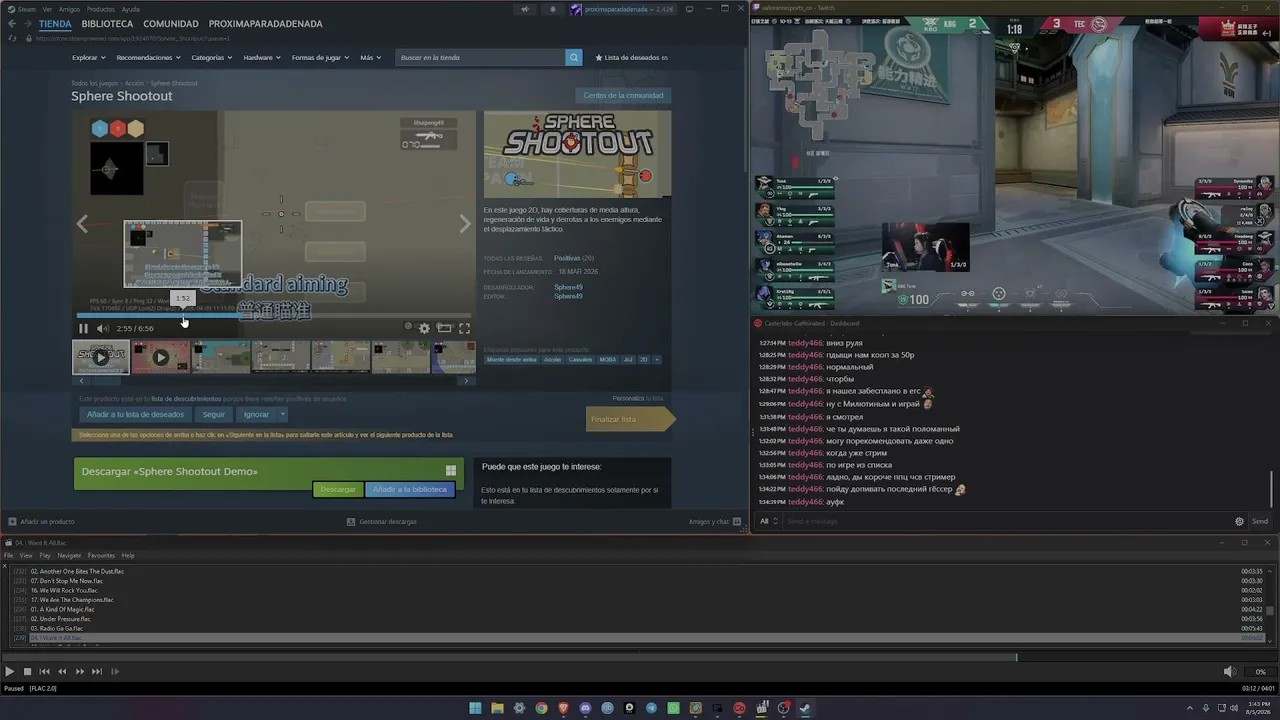Open Centro de la comunidad

point(623,95)
